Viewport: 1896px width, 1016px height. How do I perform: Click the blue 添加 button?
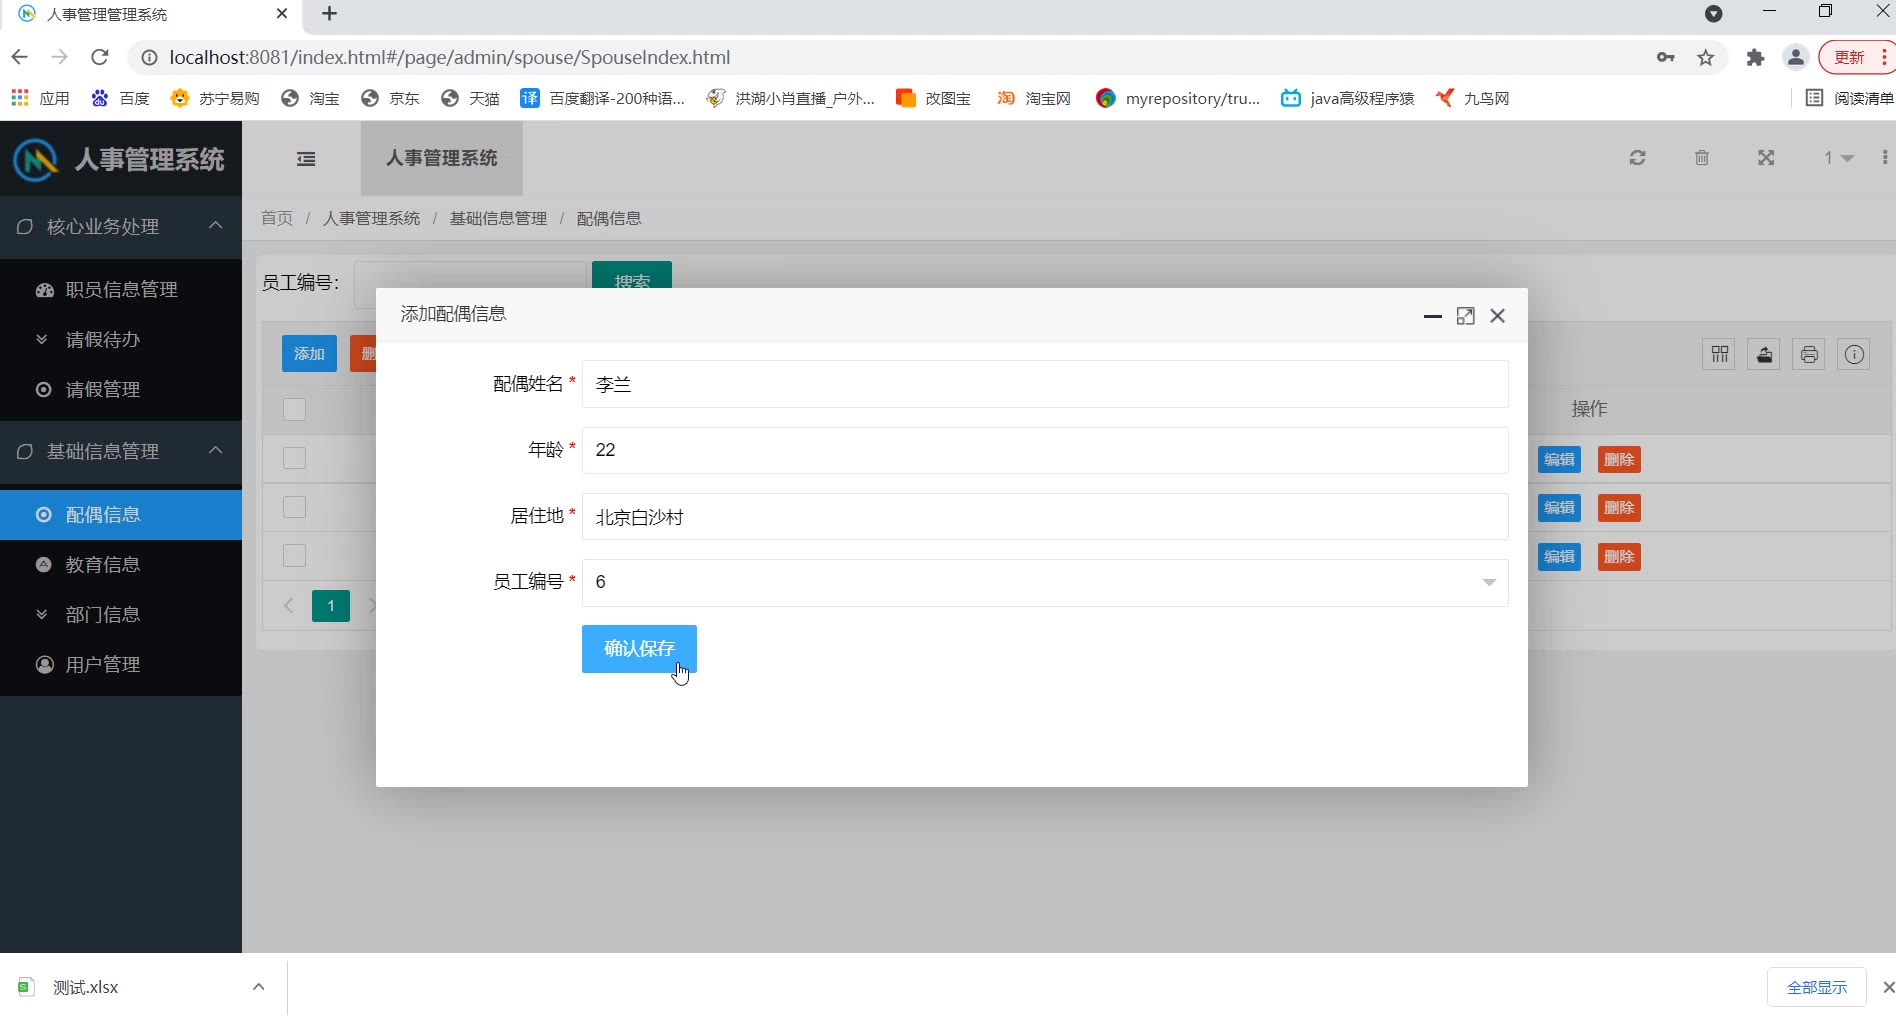(309, 354)
